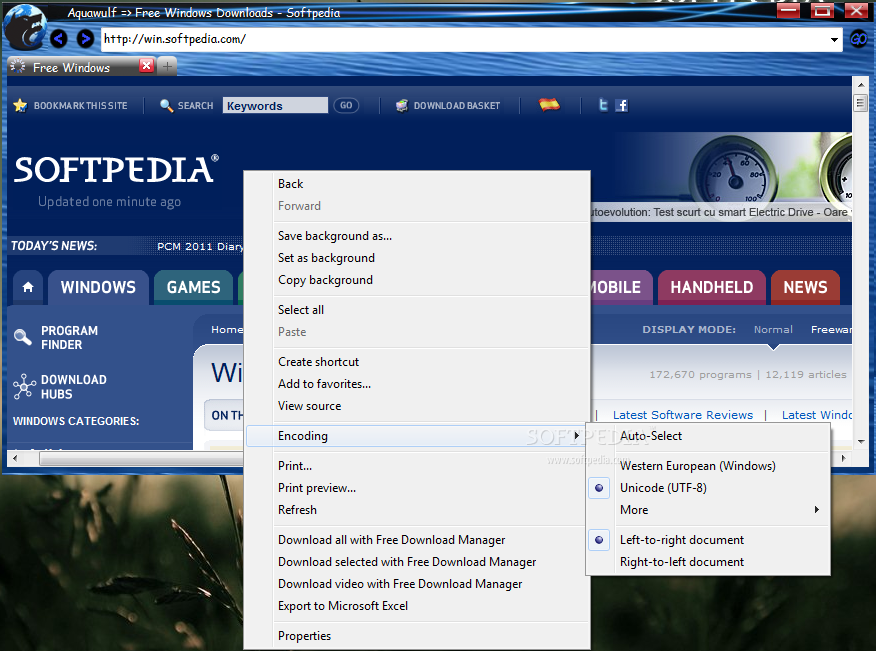Click the search magnifier icon on Softpedia toolbar
Screen dimensions: 876x651
166,106
